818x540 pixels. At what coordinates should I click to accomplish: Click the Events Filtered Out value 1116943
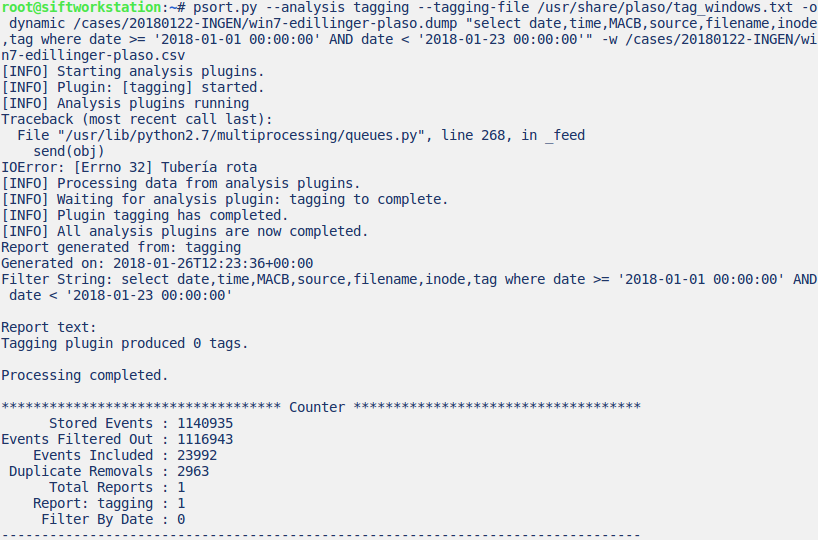tap(205, 439)
